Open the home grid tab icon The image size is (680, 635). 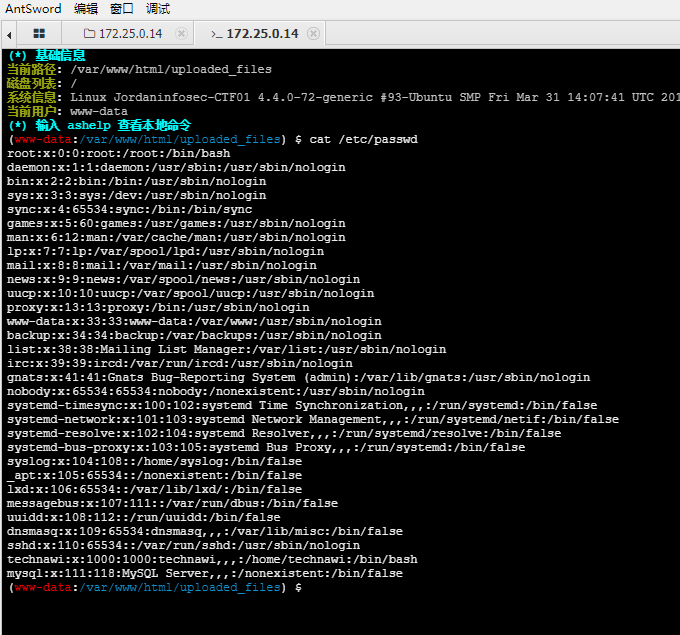pyautogui.click(x=39, y=33)
